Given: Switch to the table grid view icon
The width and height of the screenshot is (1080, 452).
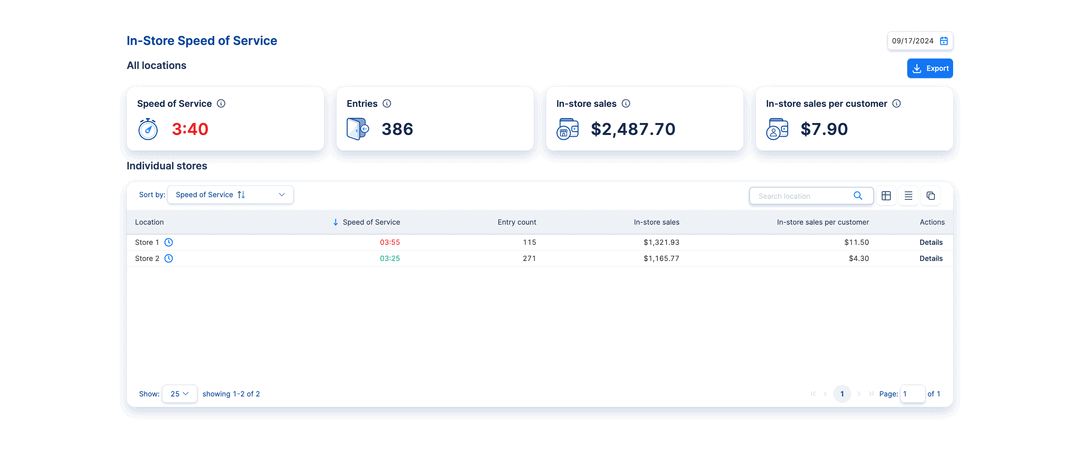Looking at the screenshot, I should point(886,196).
